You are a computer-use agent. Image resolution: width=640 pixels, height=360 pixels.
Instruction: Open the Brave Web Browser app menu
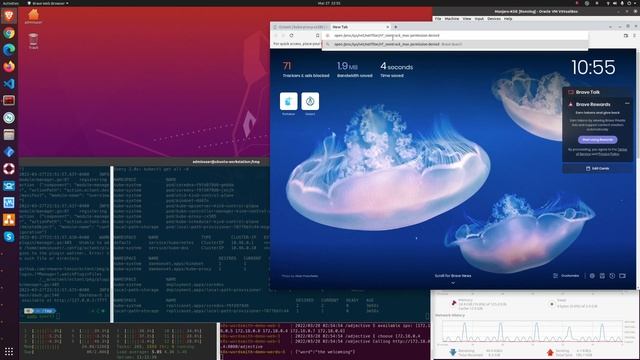(x=48, y=3)
